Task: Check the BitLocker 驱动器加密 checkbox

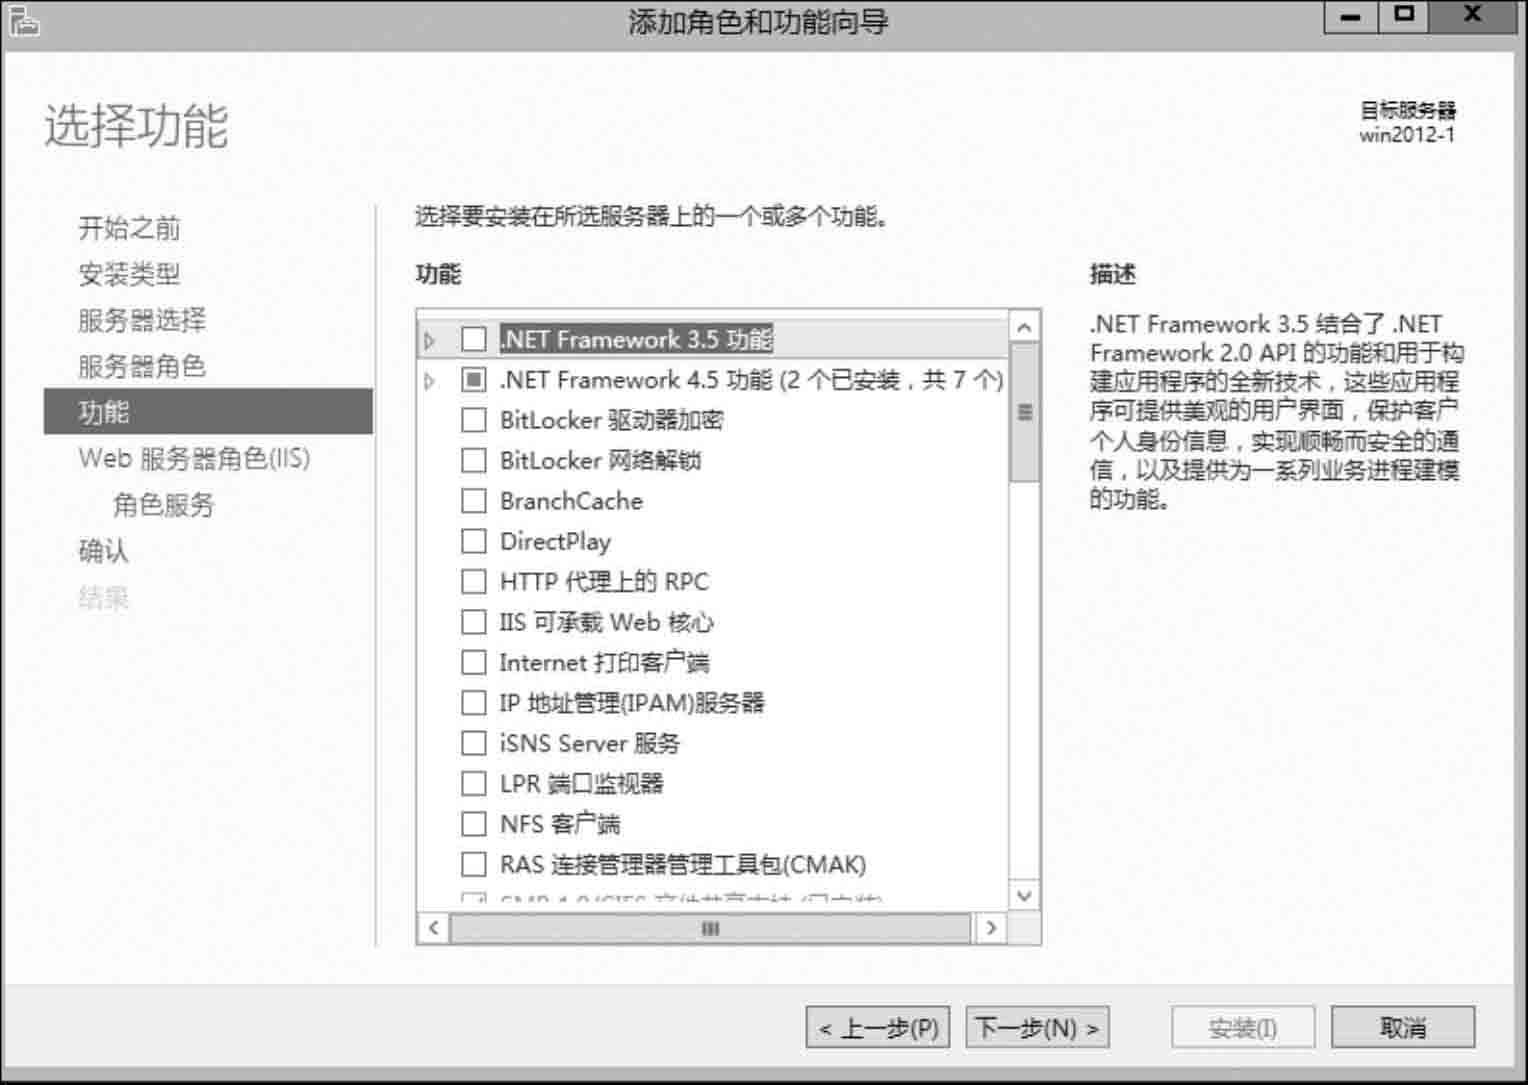Action: click(x=474, y=420)
